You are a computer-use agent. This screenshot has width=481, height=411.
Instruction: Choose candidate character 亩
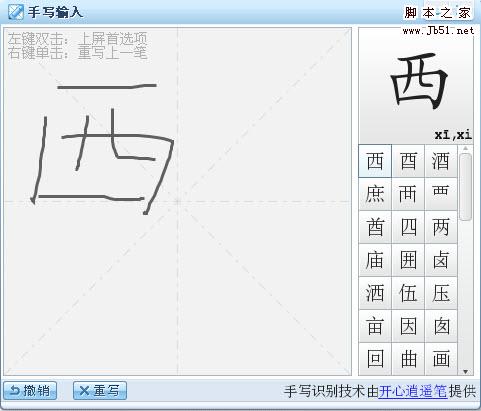[x=375, y=326]
